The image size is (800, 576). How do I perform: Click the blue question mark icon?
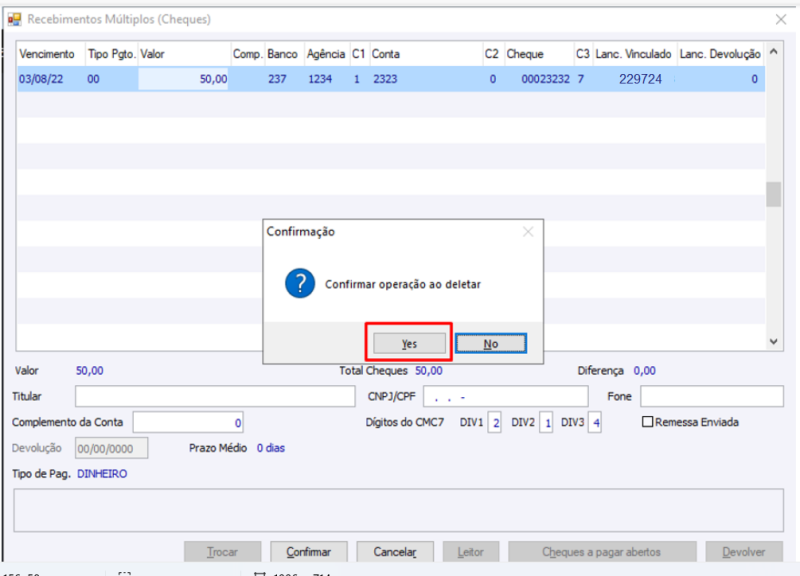(300, 284)
